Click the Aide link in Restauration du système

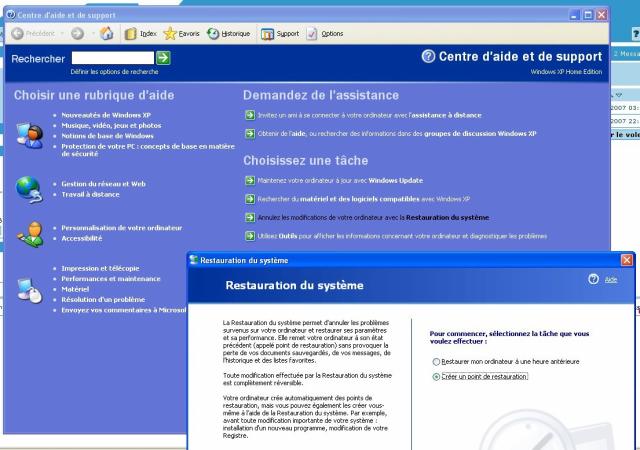(611, 280)
